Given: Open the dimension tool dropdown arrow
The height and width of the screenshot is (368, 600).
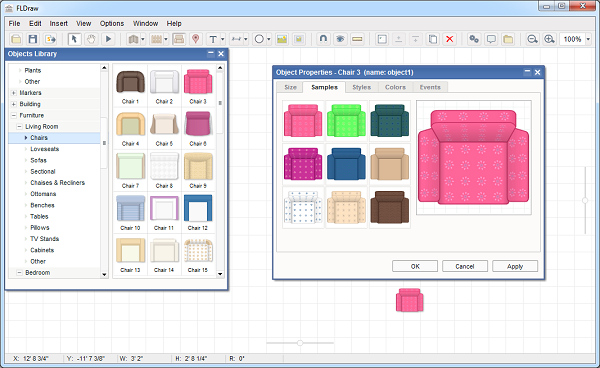Looking at the screenshot, I should [x=246, y=39].
